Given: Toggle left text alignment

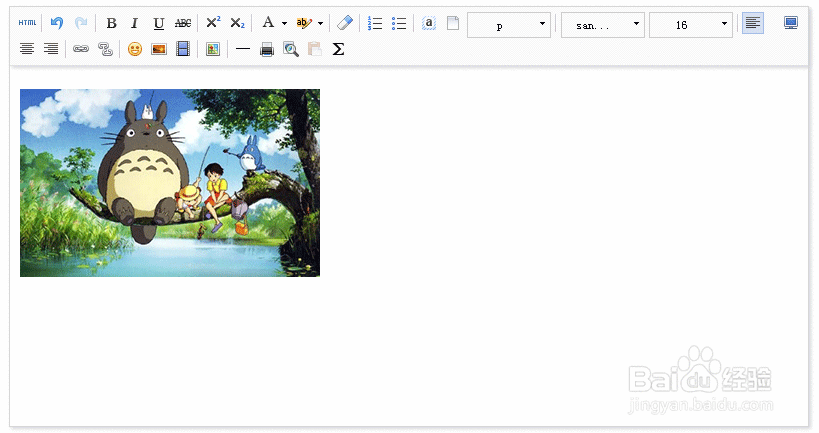Looking at the screenshot, I should point(753,23).
